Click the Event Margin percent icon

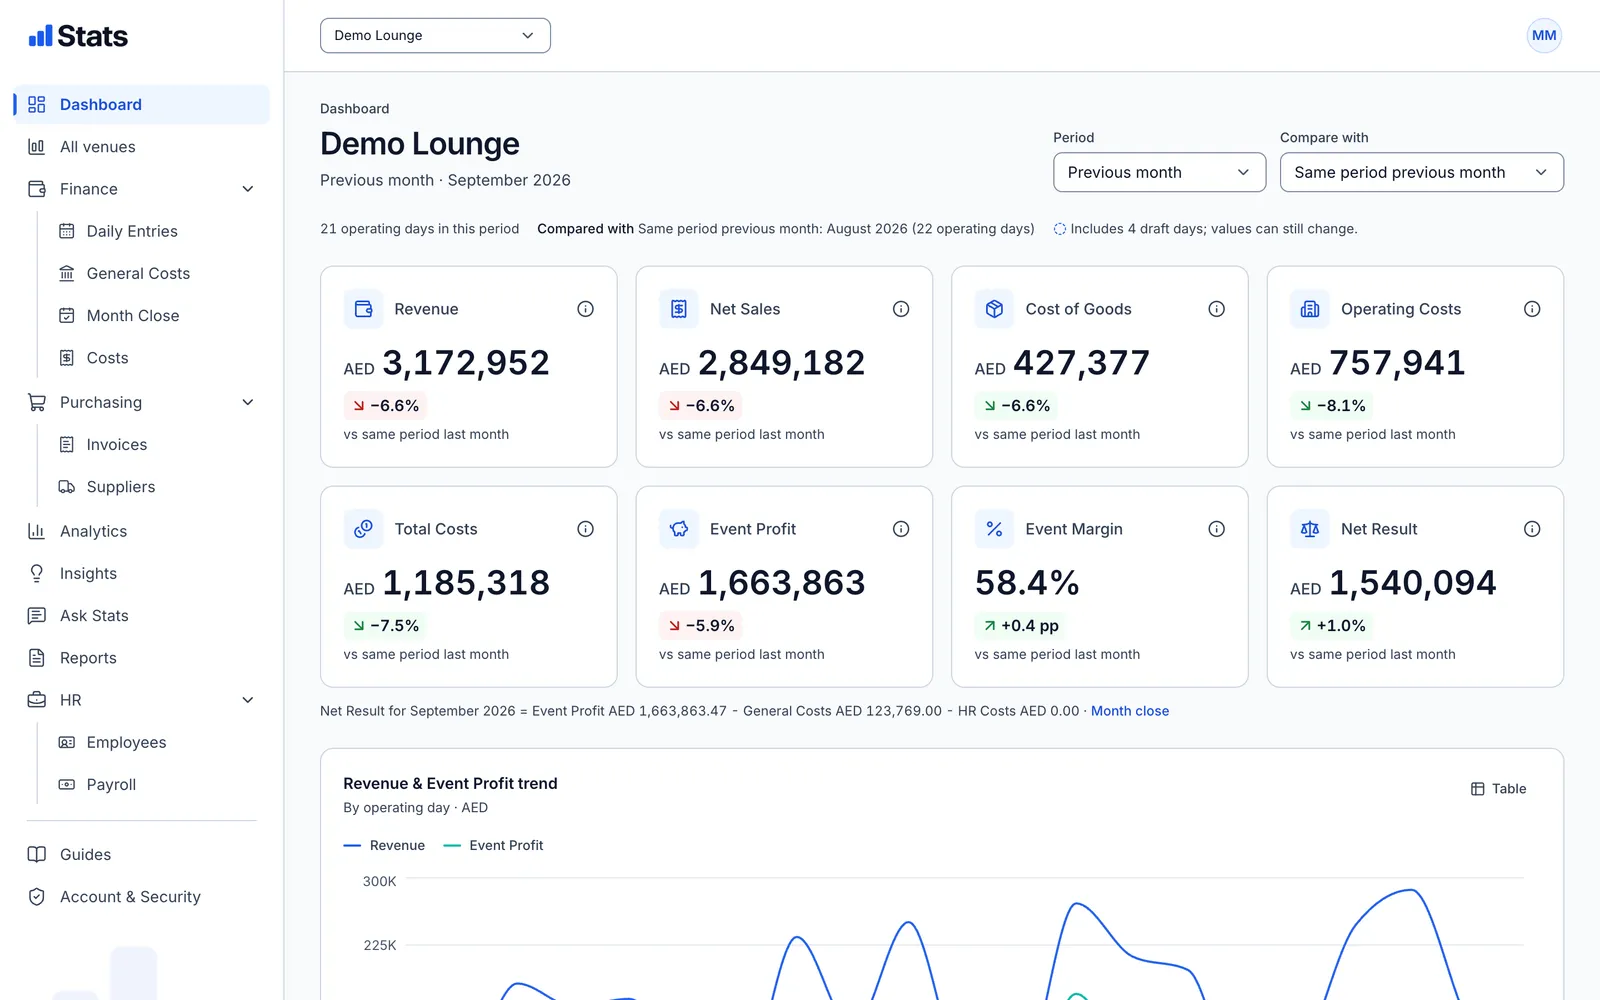(x=995, y=529)
